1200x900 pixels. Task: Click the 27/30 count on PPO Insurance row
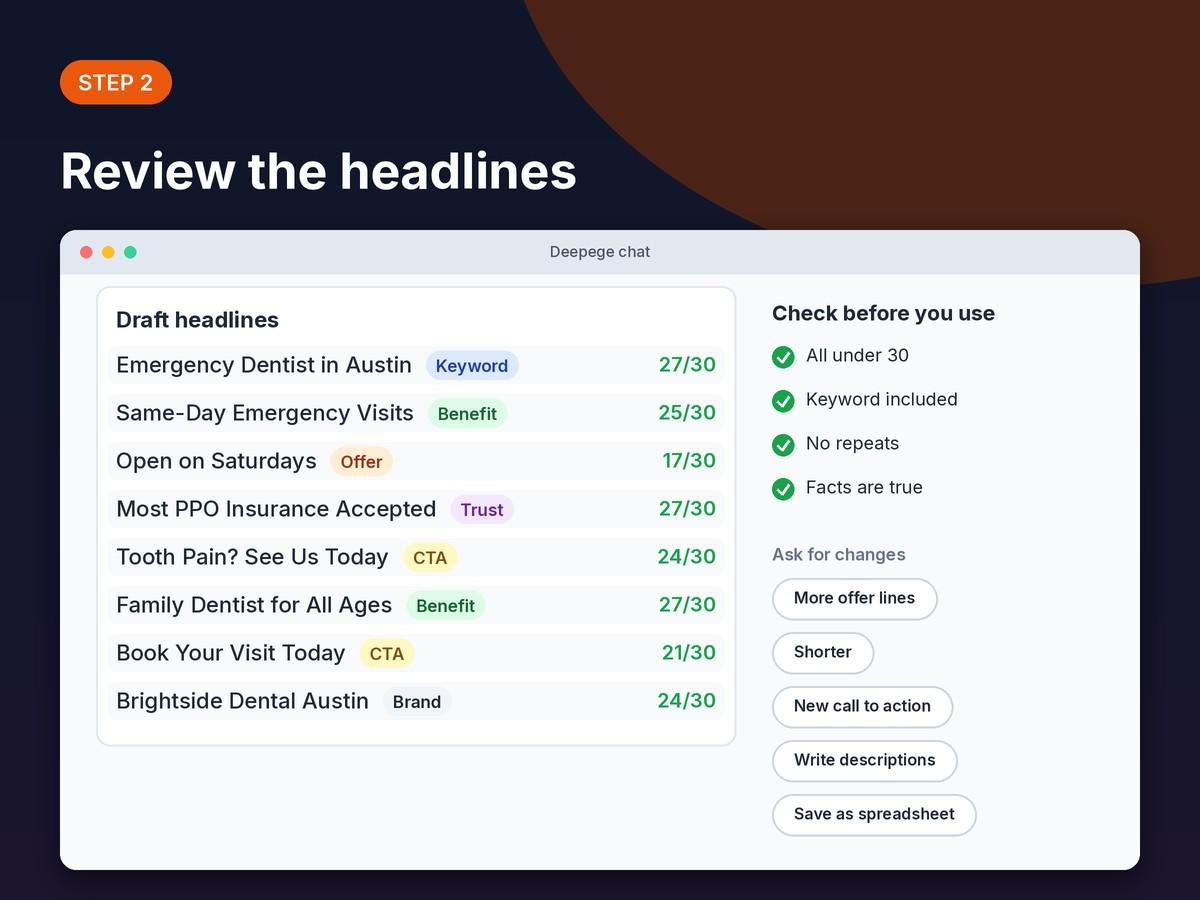[687, 509]
